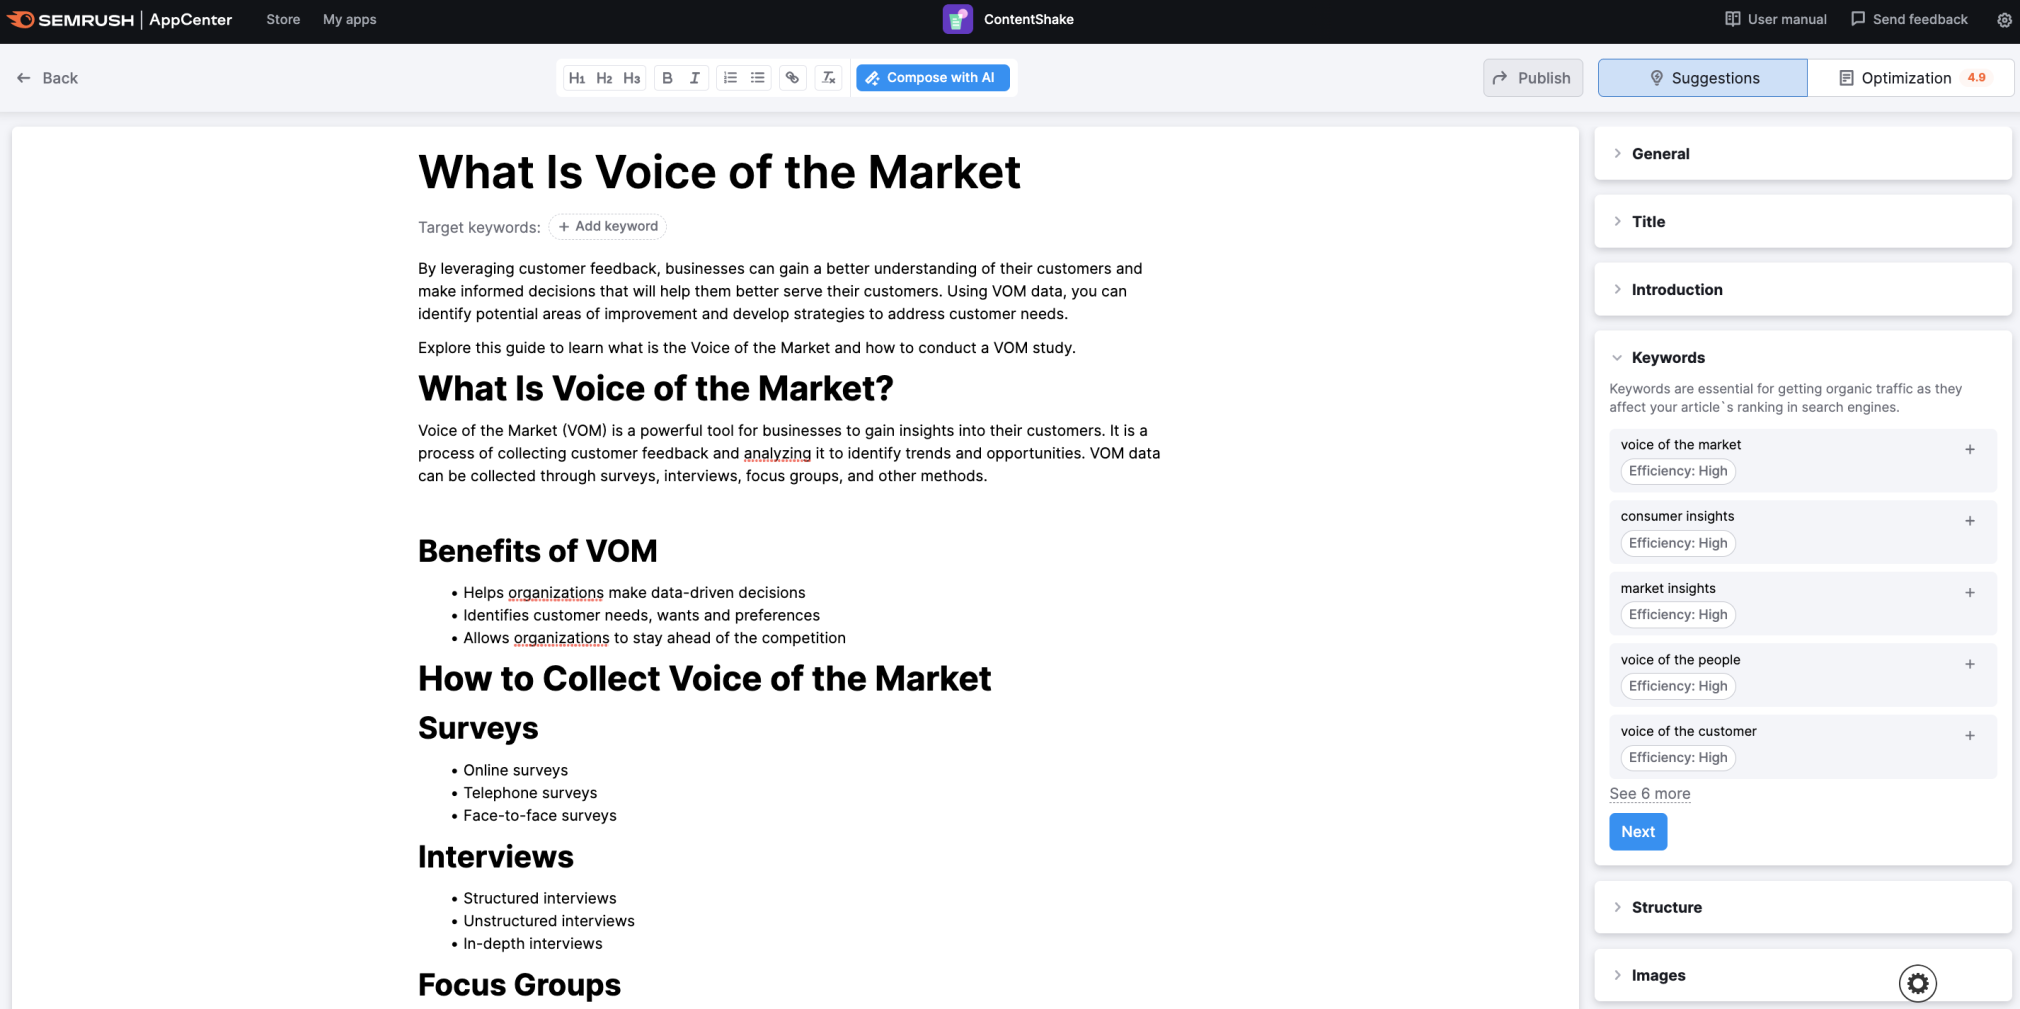Image resolution: width=2020 pixels, height=1009 pixels.
Task: Toggle bold formatting
Action: [x=667, y=78]
